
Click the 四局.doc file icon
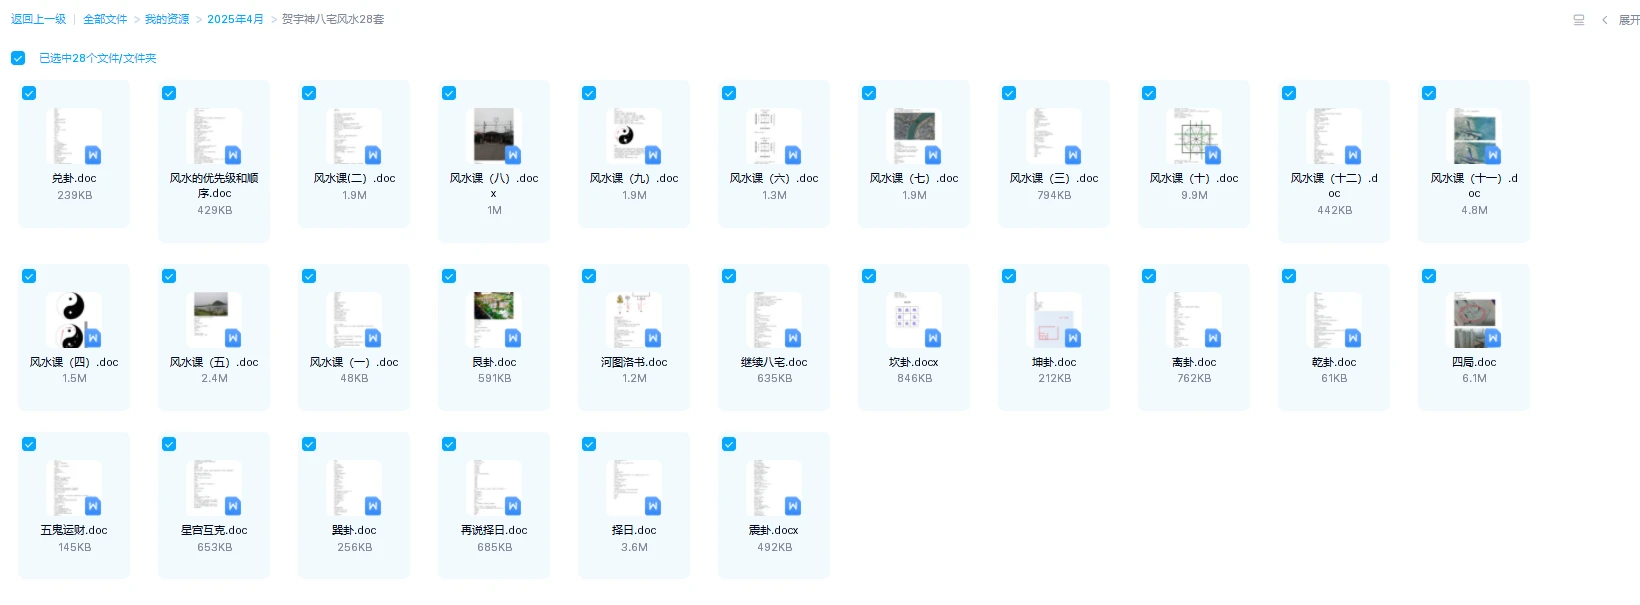(x=1475, y=320)
